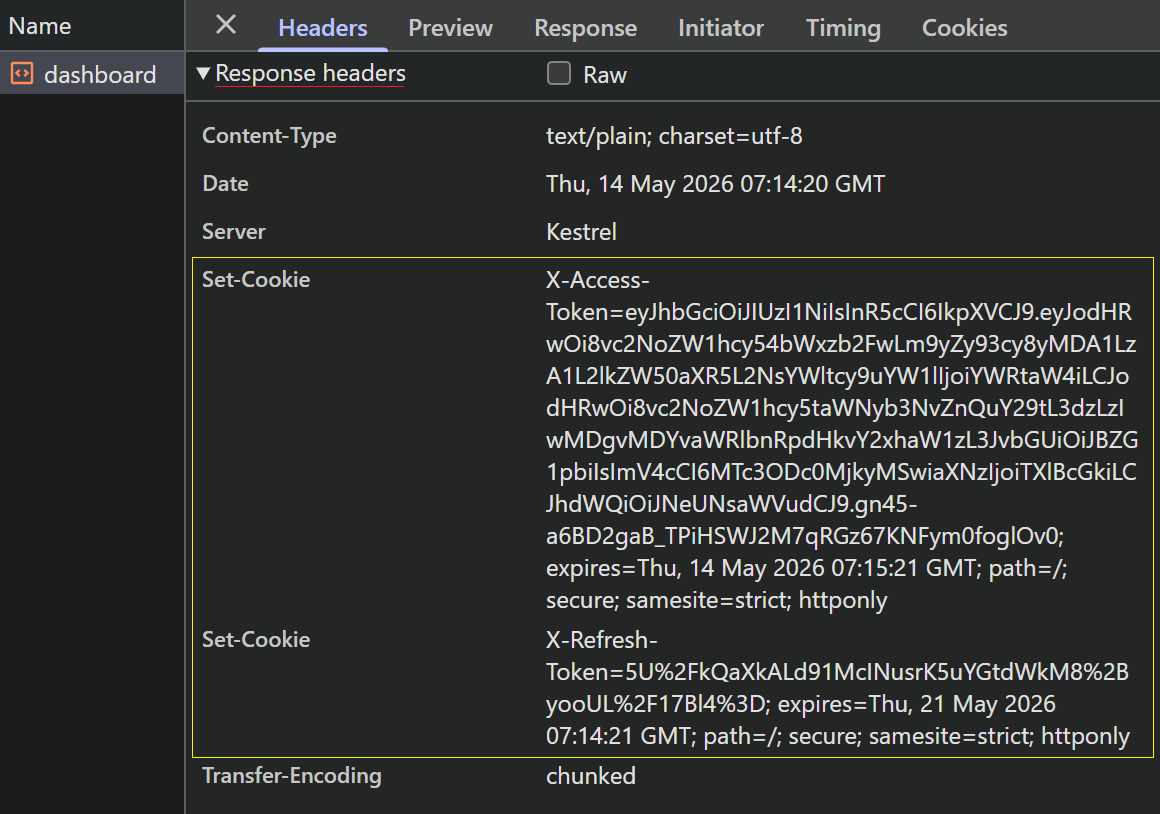This screenshot has height=814, width=1160.
Task: Click the Response headers section title
Action: (310, 73)
